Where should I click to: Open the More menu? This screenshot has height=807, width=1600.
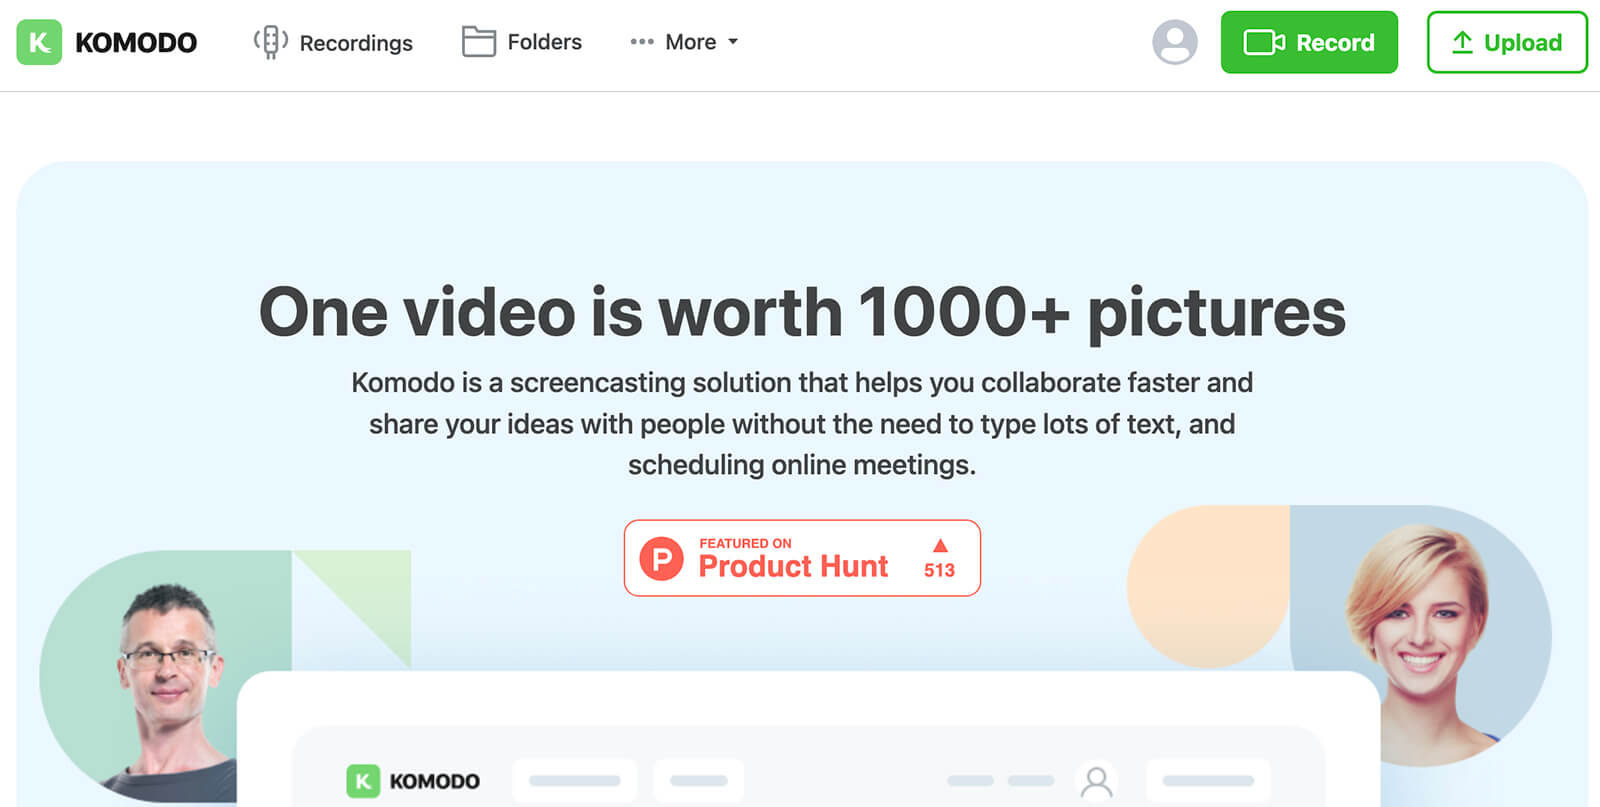click(x=684, y=42)
